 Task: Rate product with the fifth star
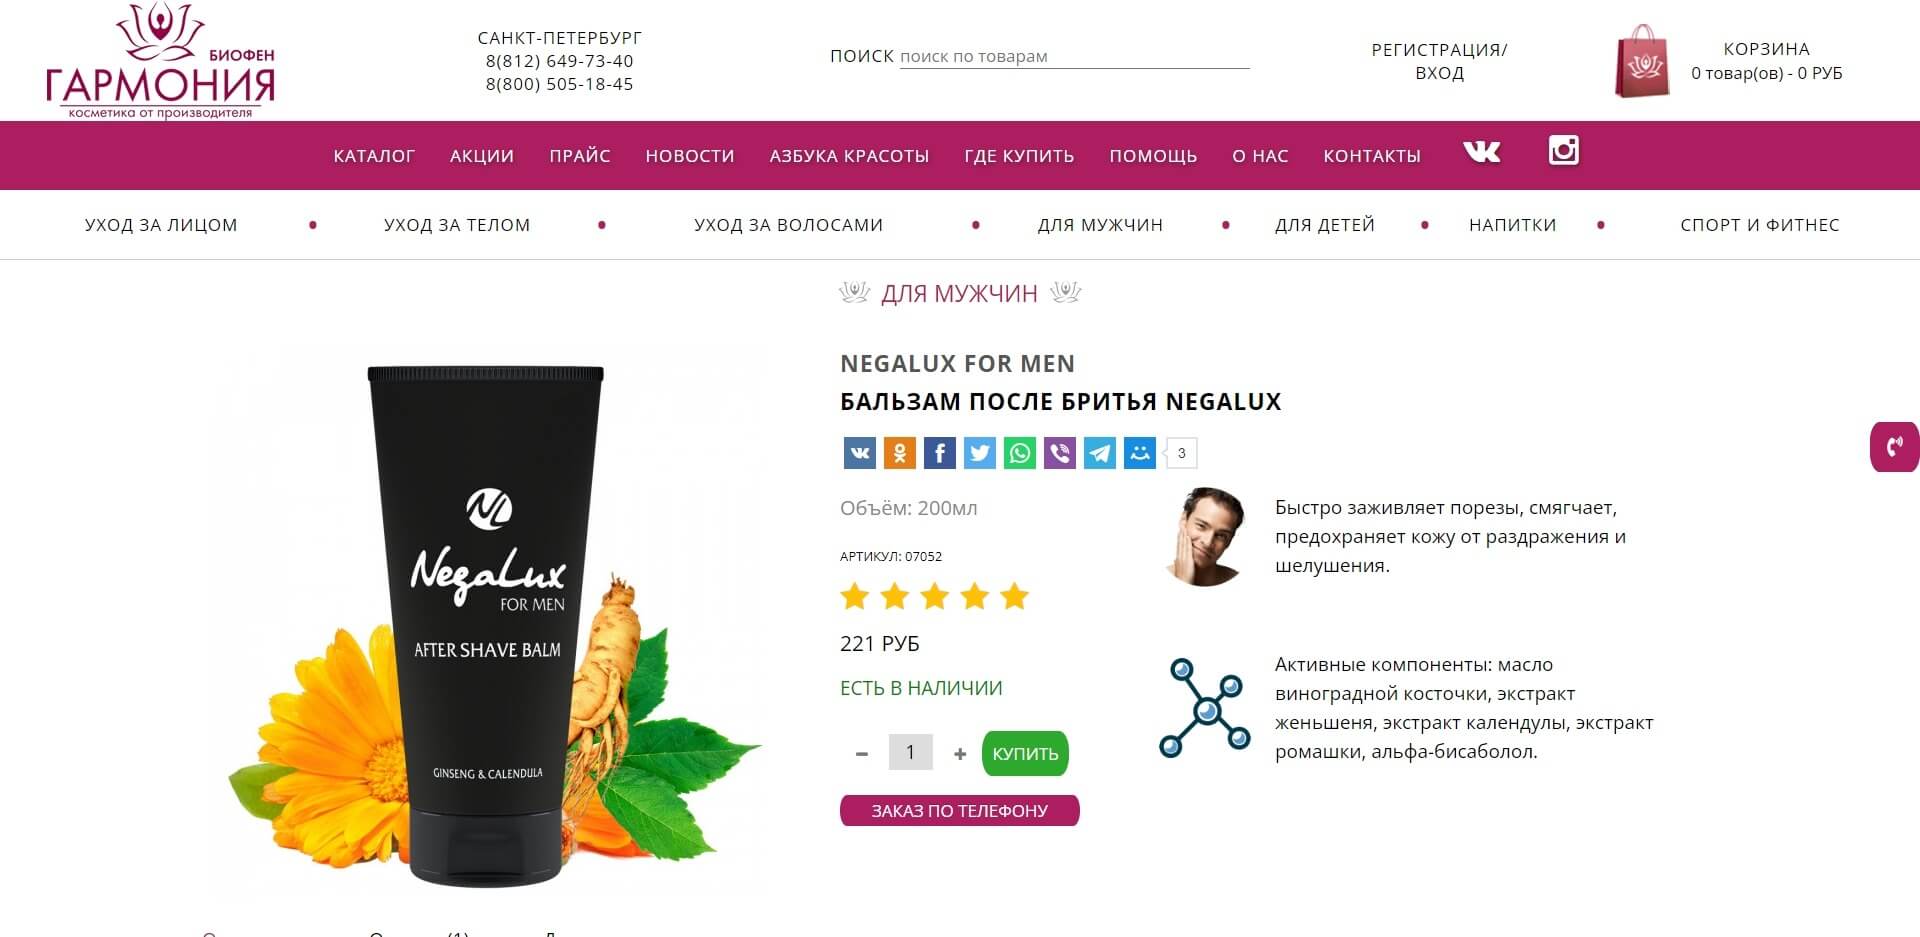pos(1014,597)
